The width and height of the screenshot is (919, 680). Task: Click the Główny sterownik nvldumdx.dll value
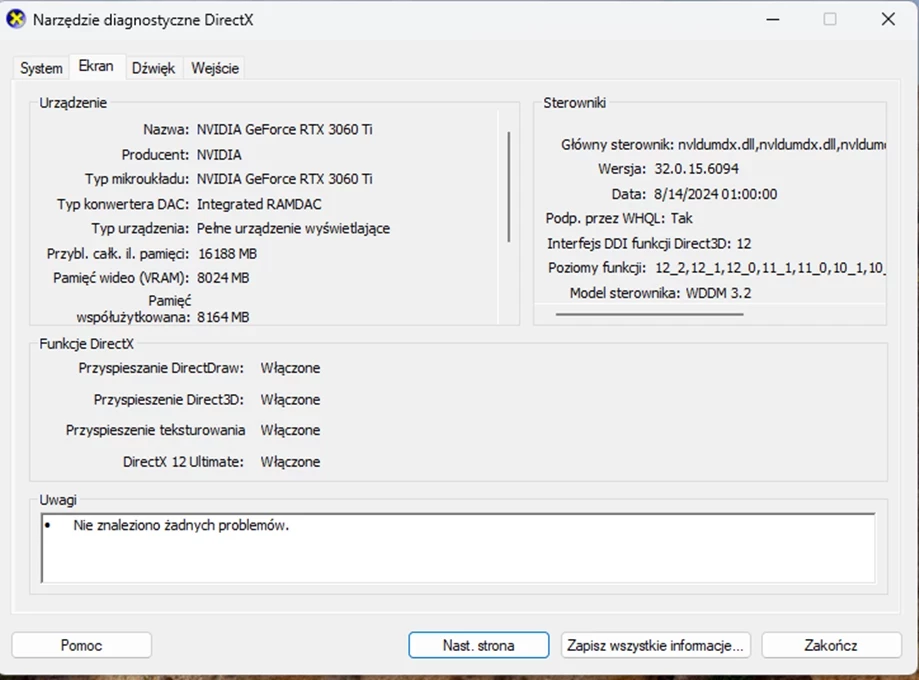[x=781, y=145]
